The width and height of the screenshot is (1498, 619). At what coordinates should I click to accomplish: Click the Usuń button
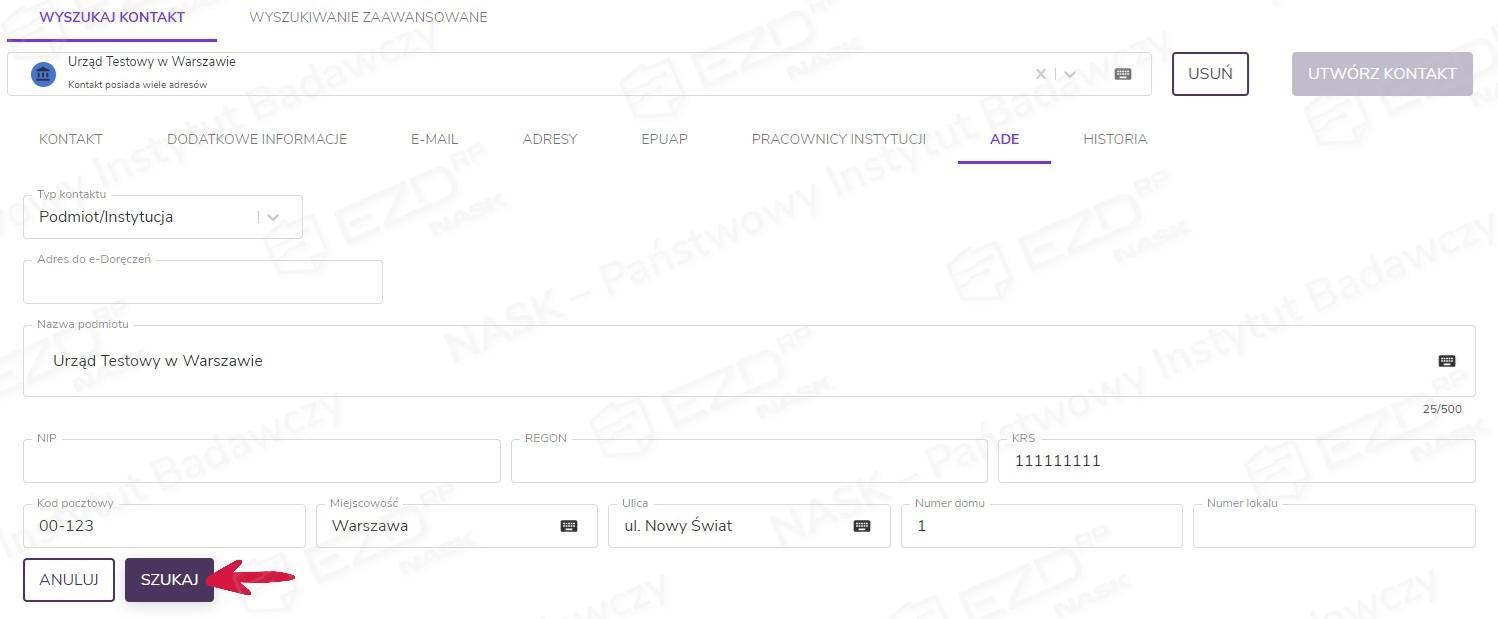click(1210, 74)
